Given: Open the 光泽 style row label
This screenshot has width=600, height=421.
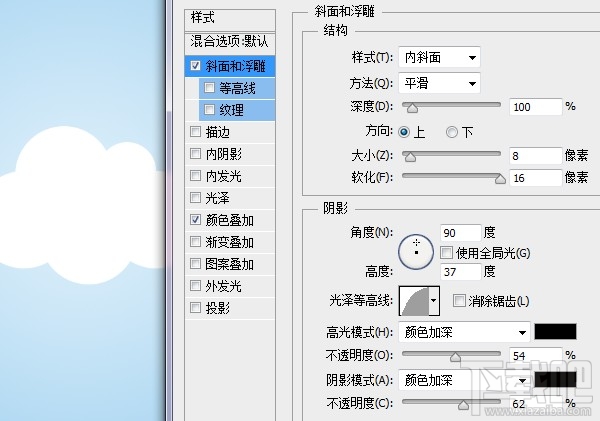Looking at the screenshot, I should coord(217,198).
